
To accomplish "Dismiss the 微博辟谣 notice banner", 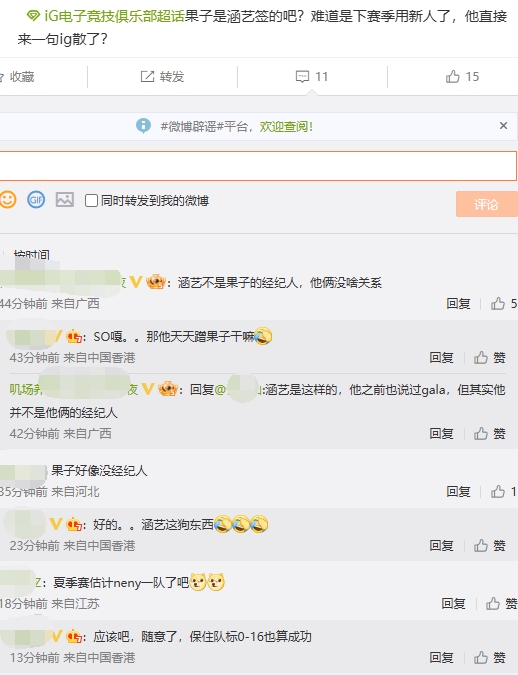I will click(x=503, y=126).
